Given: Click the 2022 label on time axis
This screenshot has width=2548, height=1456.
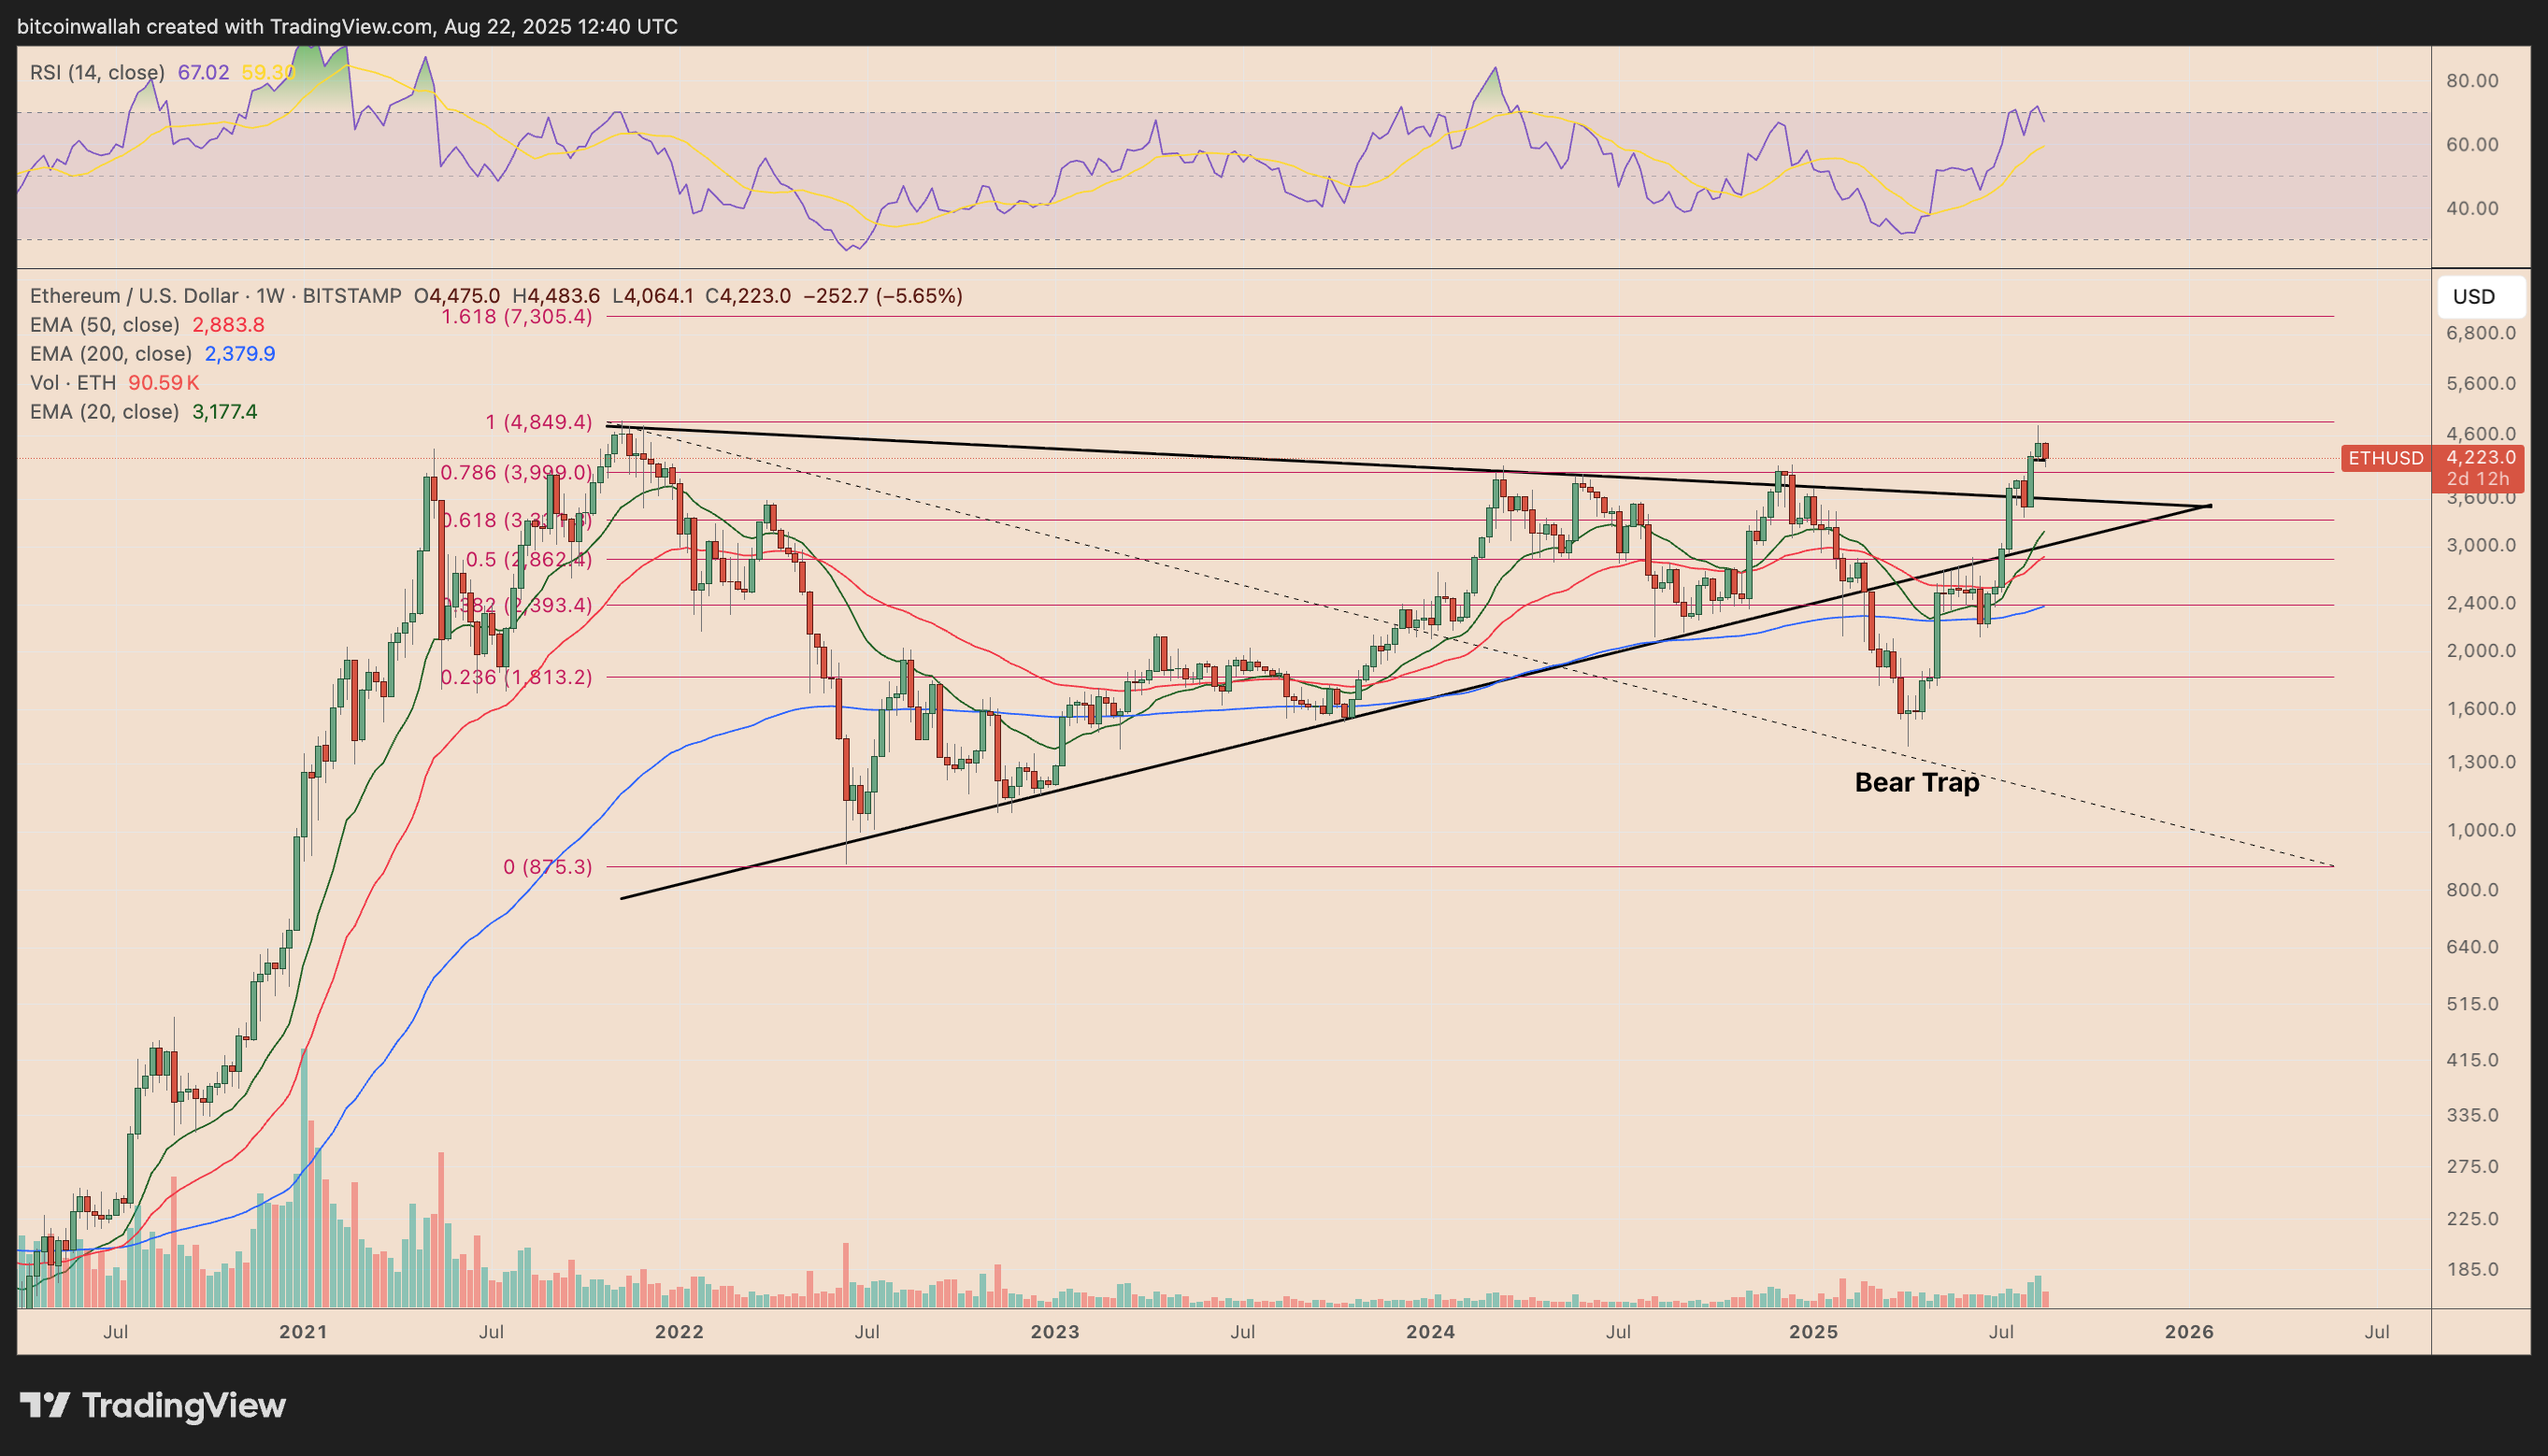Looking at the screenshot, I should tap(679, 1332).
